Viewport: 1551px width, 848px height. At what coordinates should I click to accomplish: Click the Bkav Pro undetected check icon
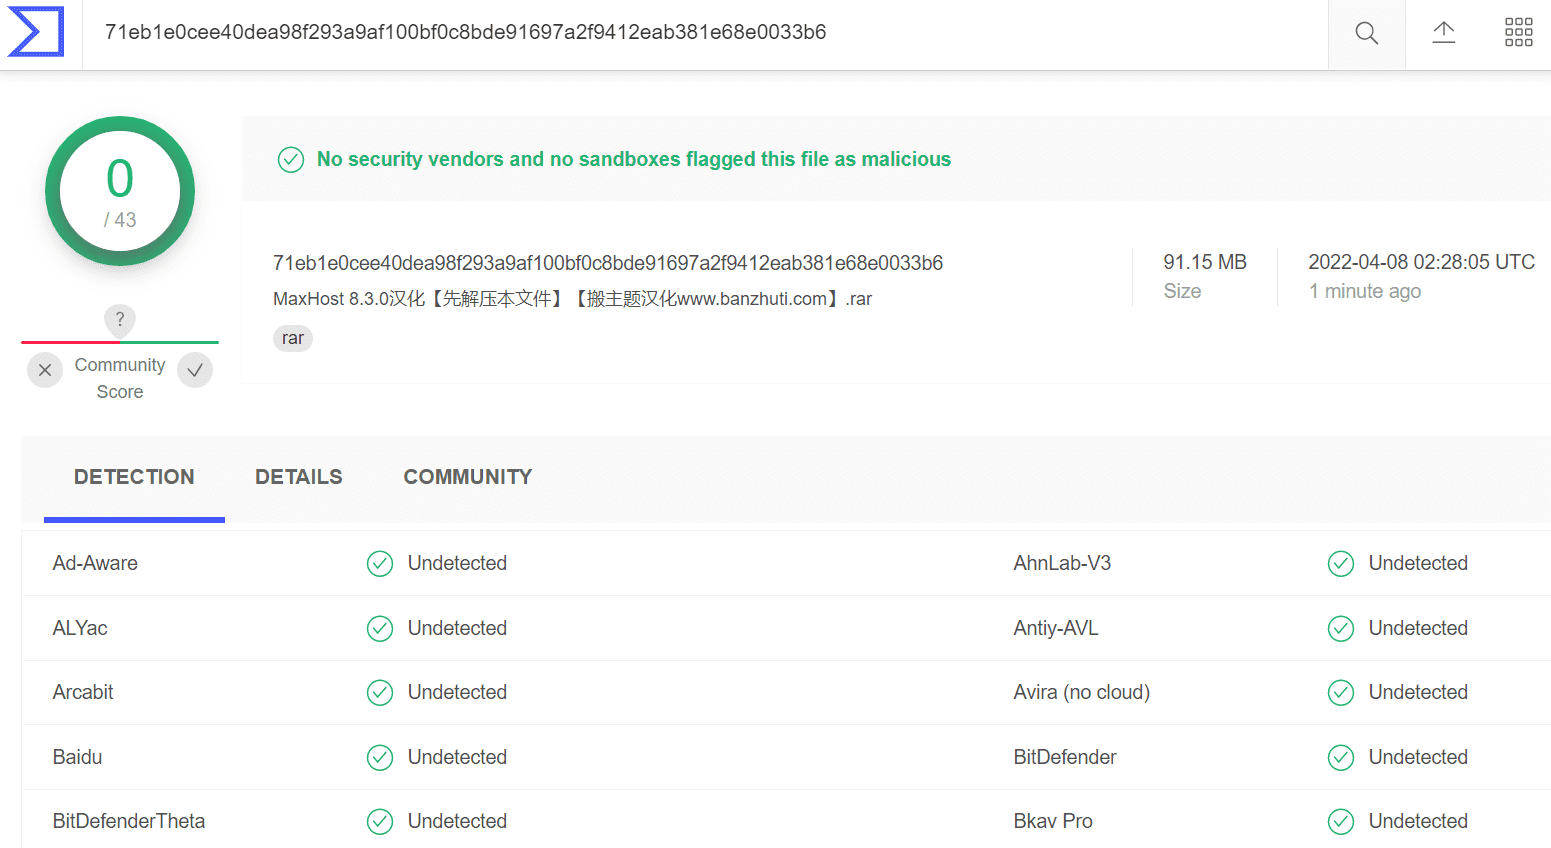pyautogui.click(x=1341, y=821)
